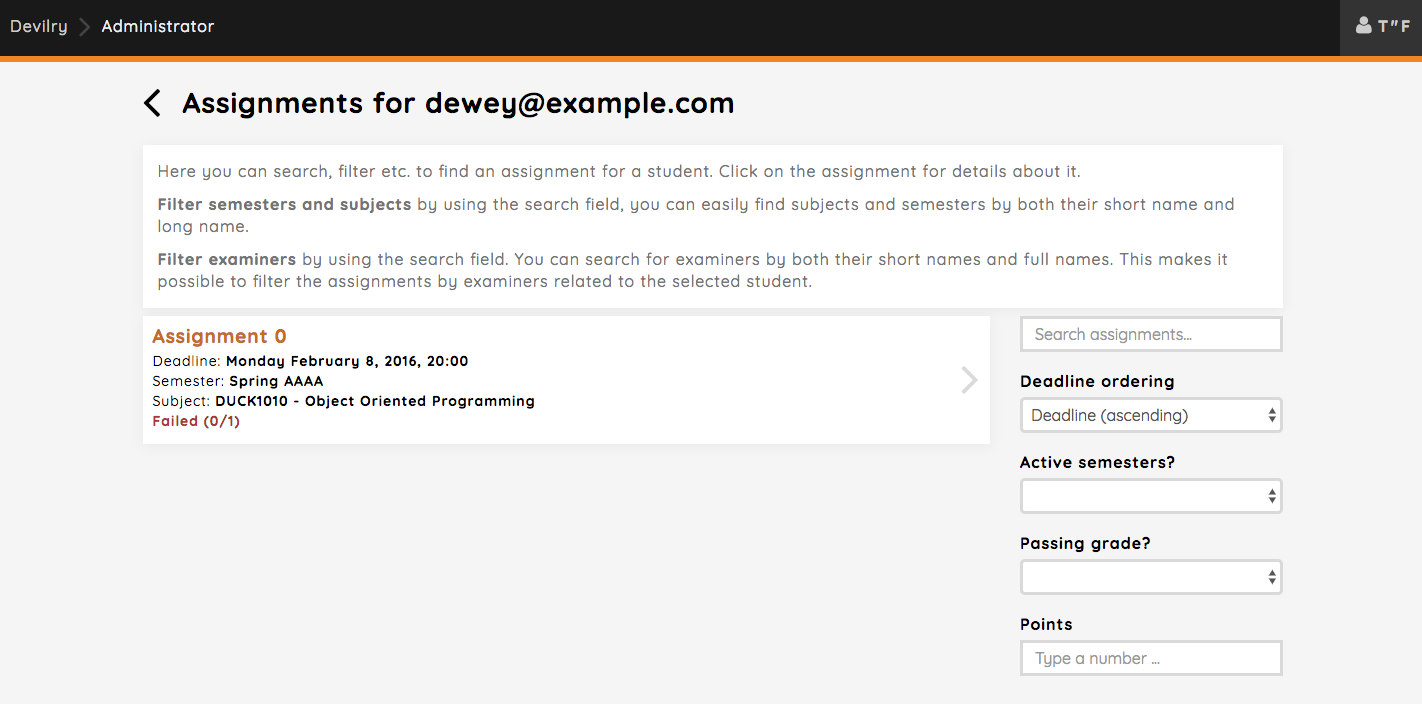Click the Active semesters? label
Viewport: 1422px width, 704px height.
point(1097,462)
